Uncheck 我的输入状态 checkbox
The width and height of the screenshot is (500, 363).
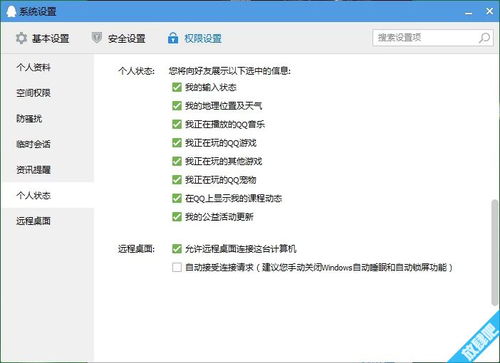pos(177,87)
